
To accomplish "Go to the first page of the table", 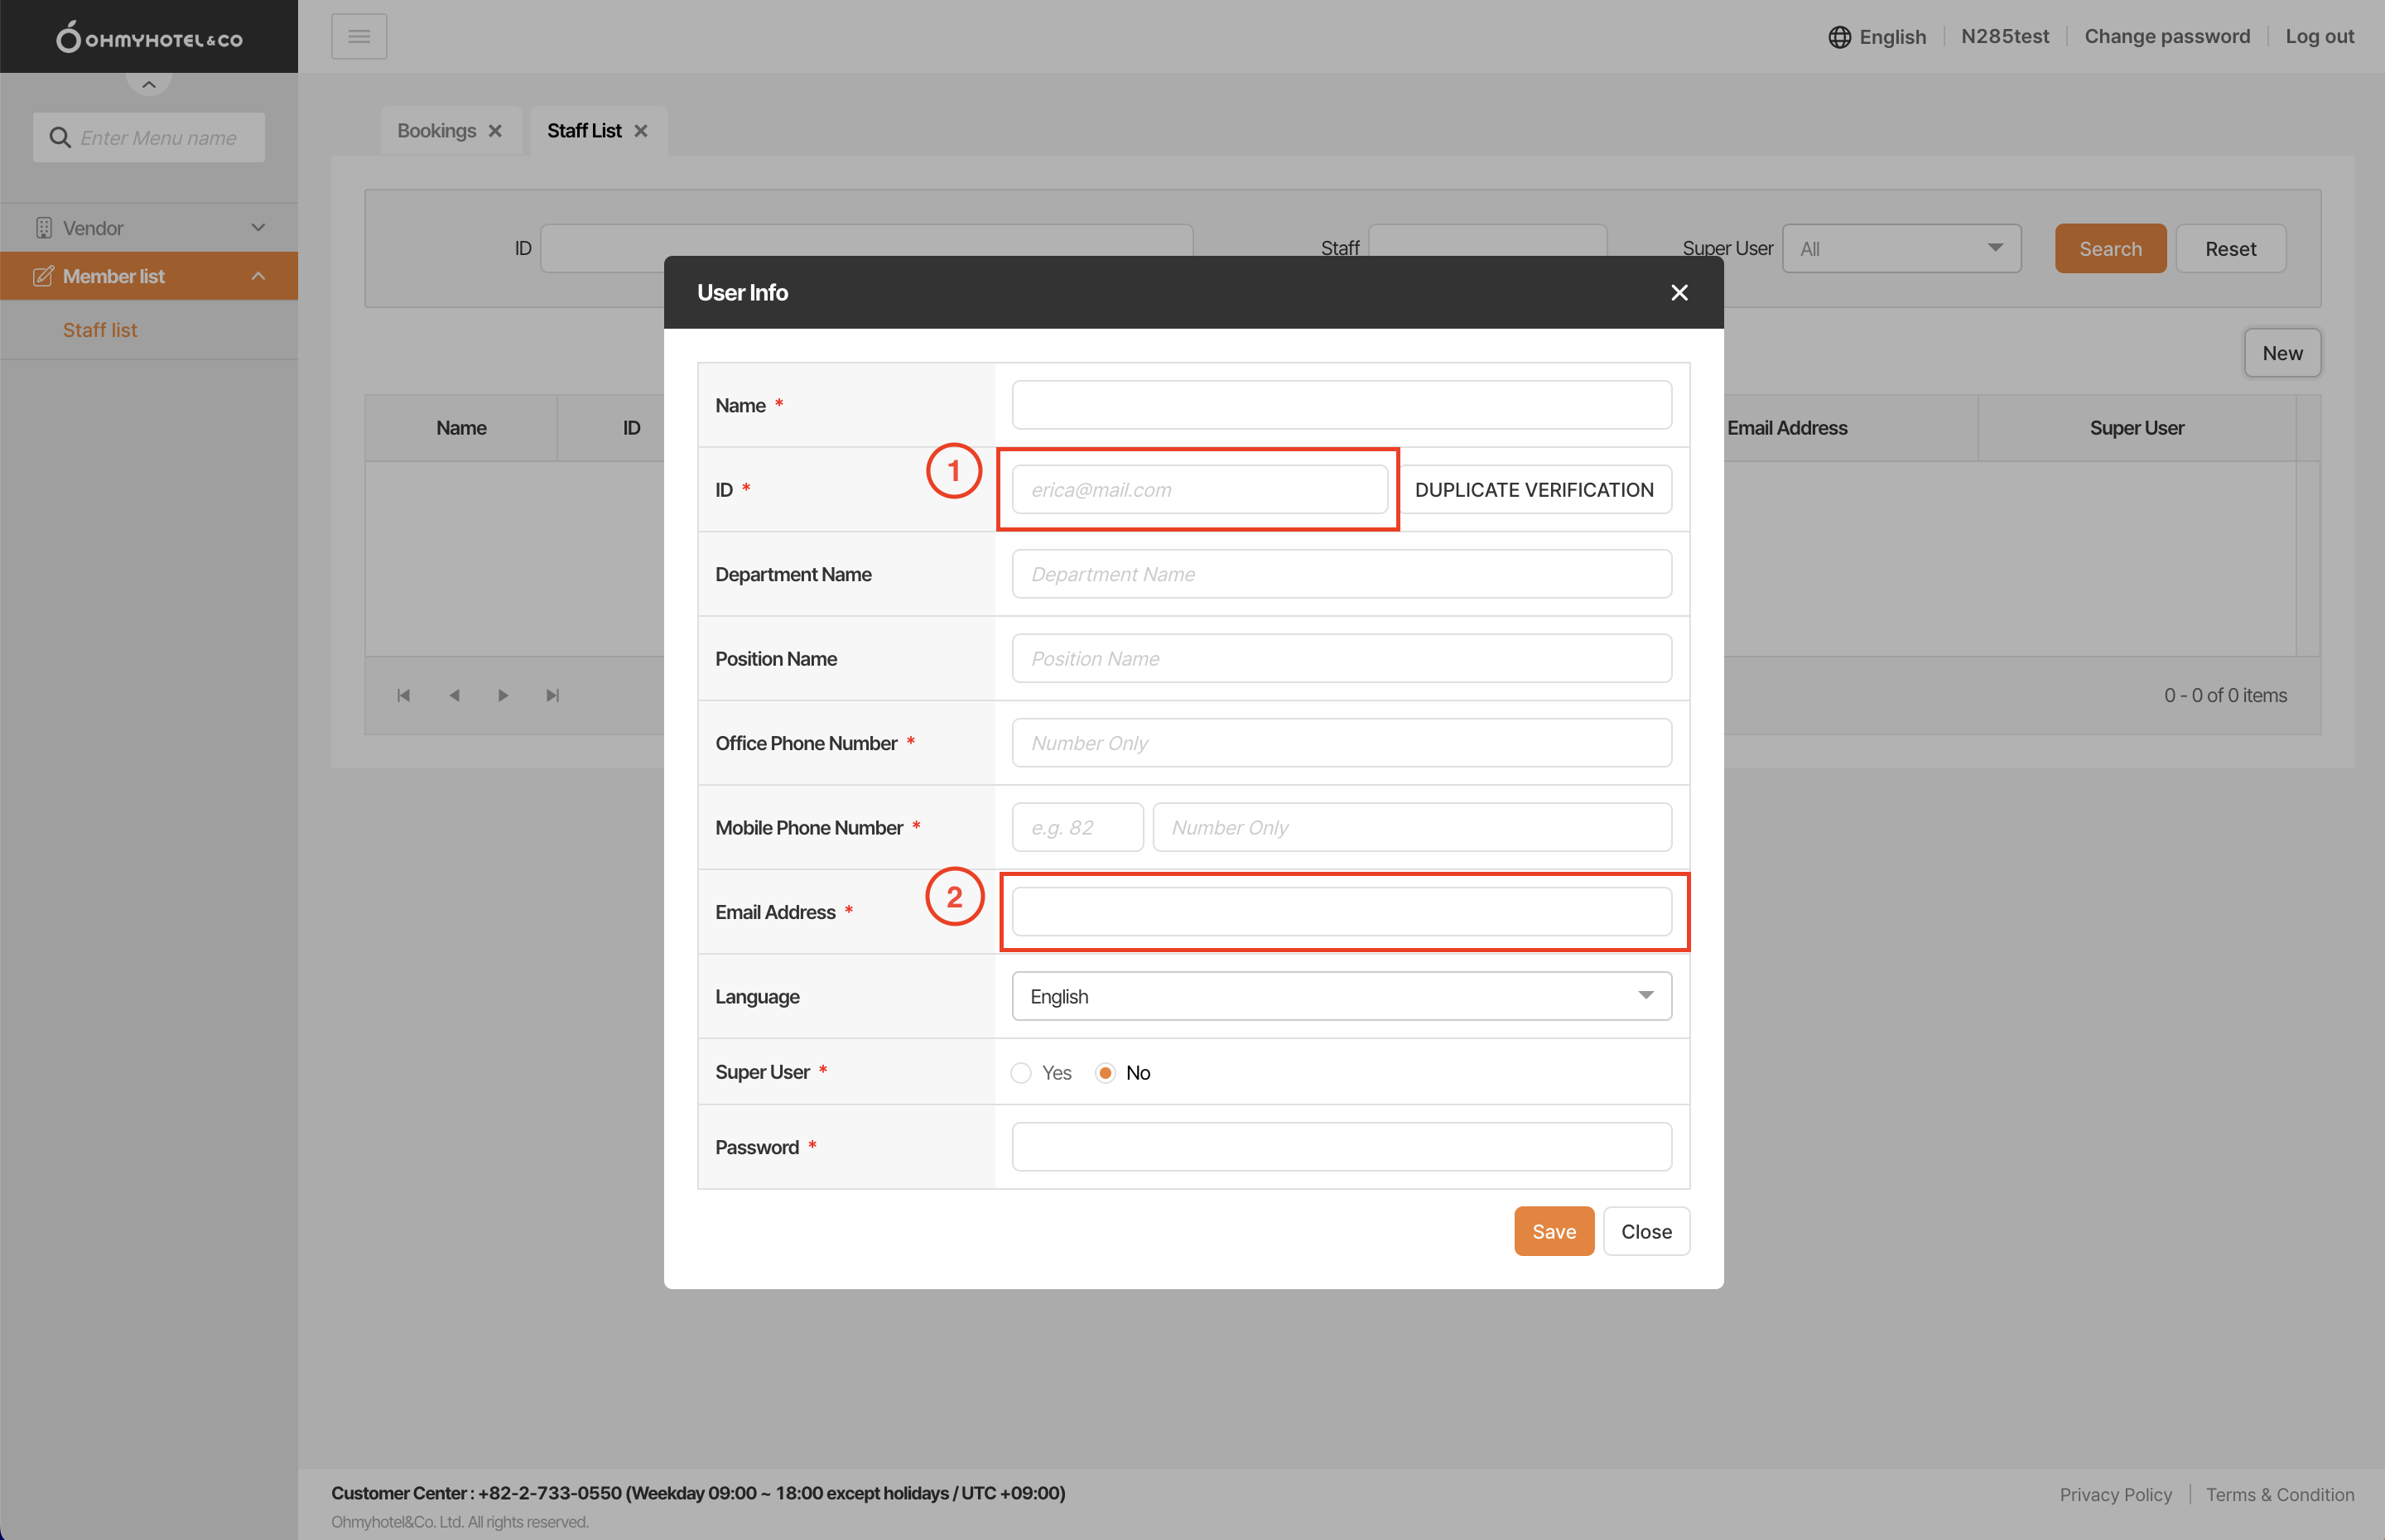I will coord(404,695).
